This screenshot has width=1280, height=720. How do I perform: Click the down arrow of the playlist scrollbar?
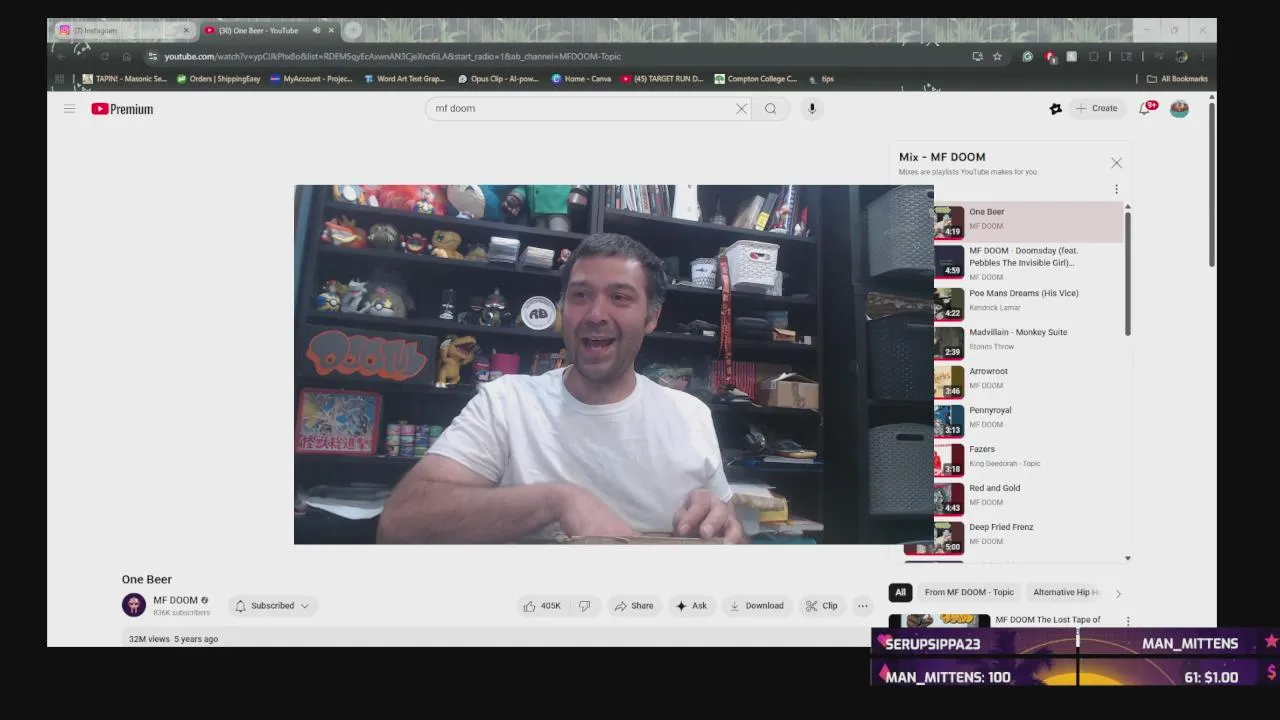1128,558
